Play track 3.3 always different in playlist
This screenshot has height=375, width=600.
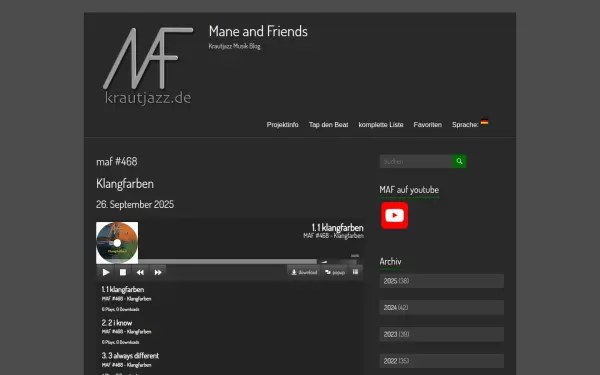[130, 355]
